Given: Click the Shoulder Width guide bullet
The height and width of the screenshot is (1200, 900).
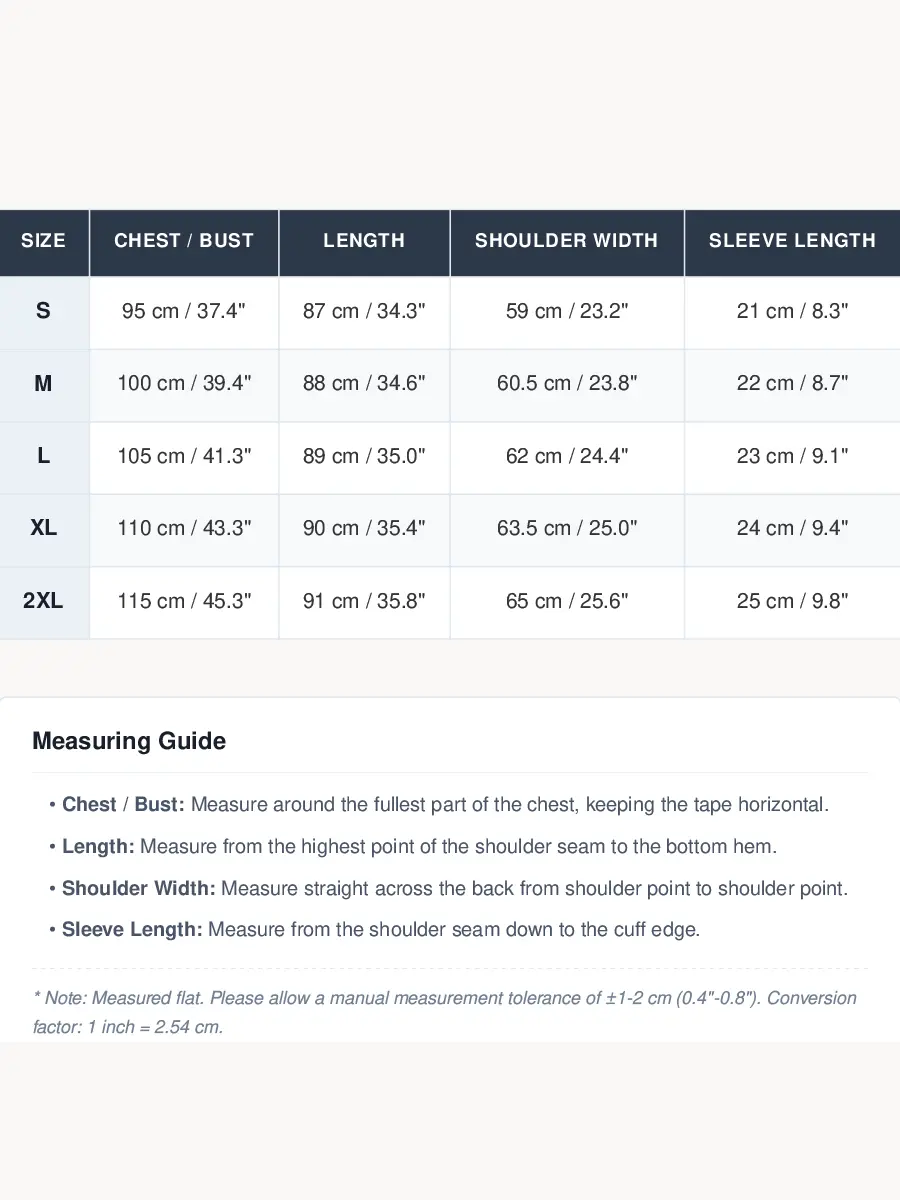Looking at the screenshot, I should tap(448, 888).
